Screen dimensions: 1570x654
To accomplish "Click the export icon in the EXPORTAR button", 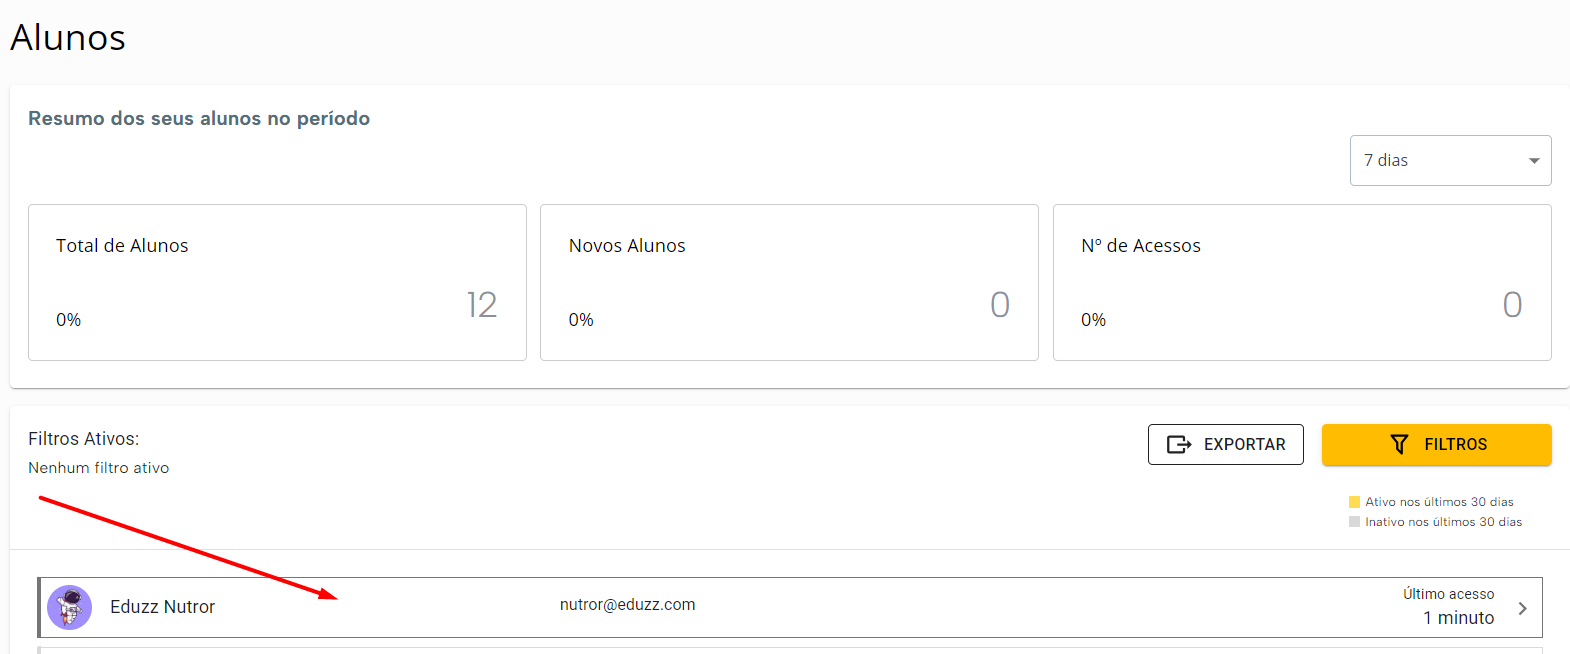I will click(1179, 445).
